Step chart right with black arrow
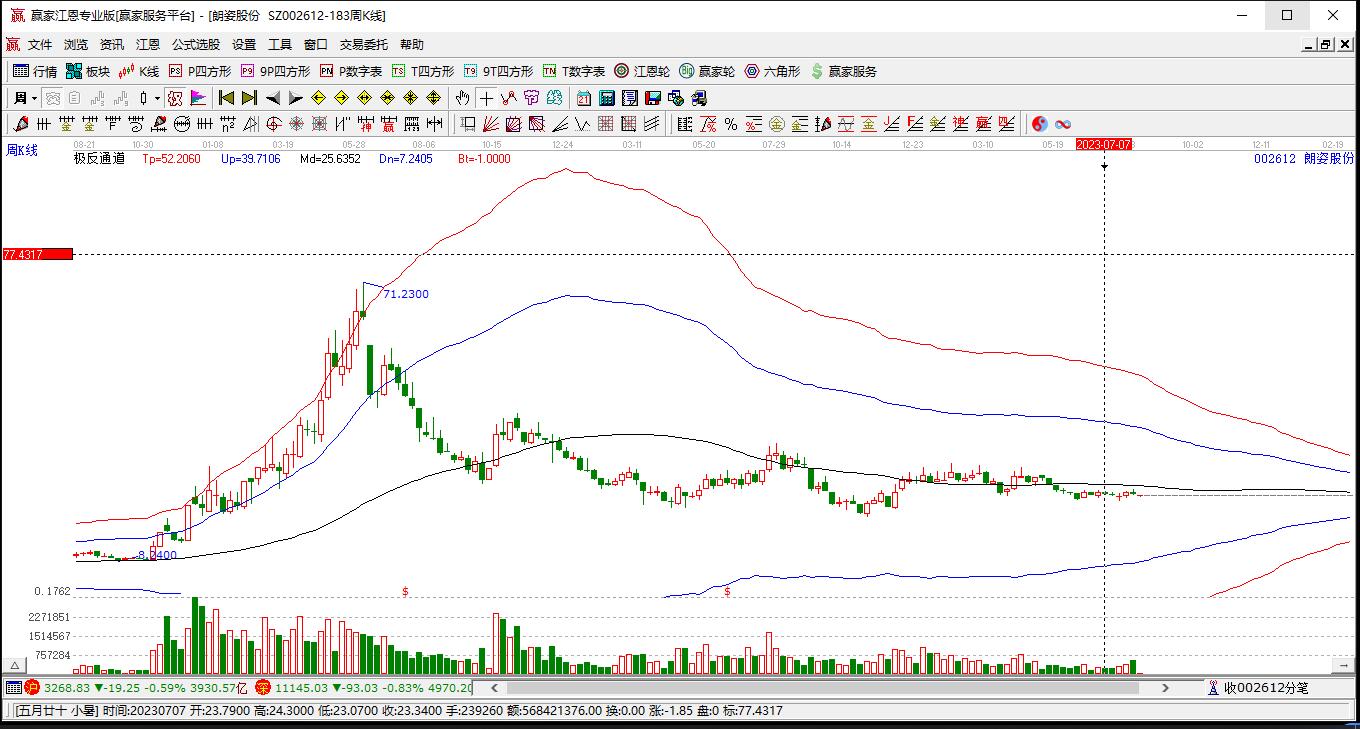The width and height of the screenshot is (1360, 729). (x=296, y=98)
